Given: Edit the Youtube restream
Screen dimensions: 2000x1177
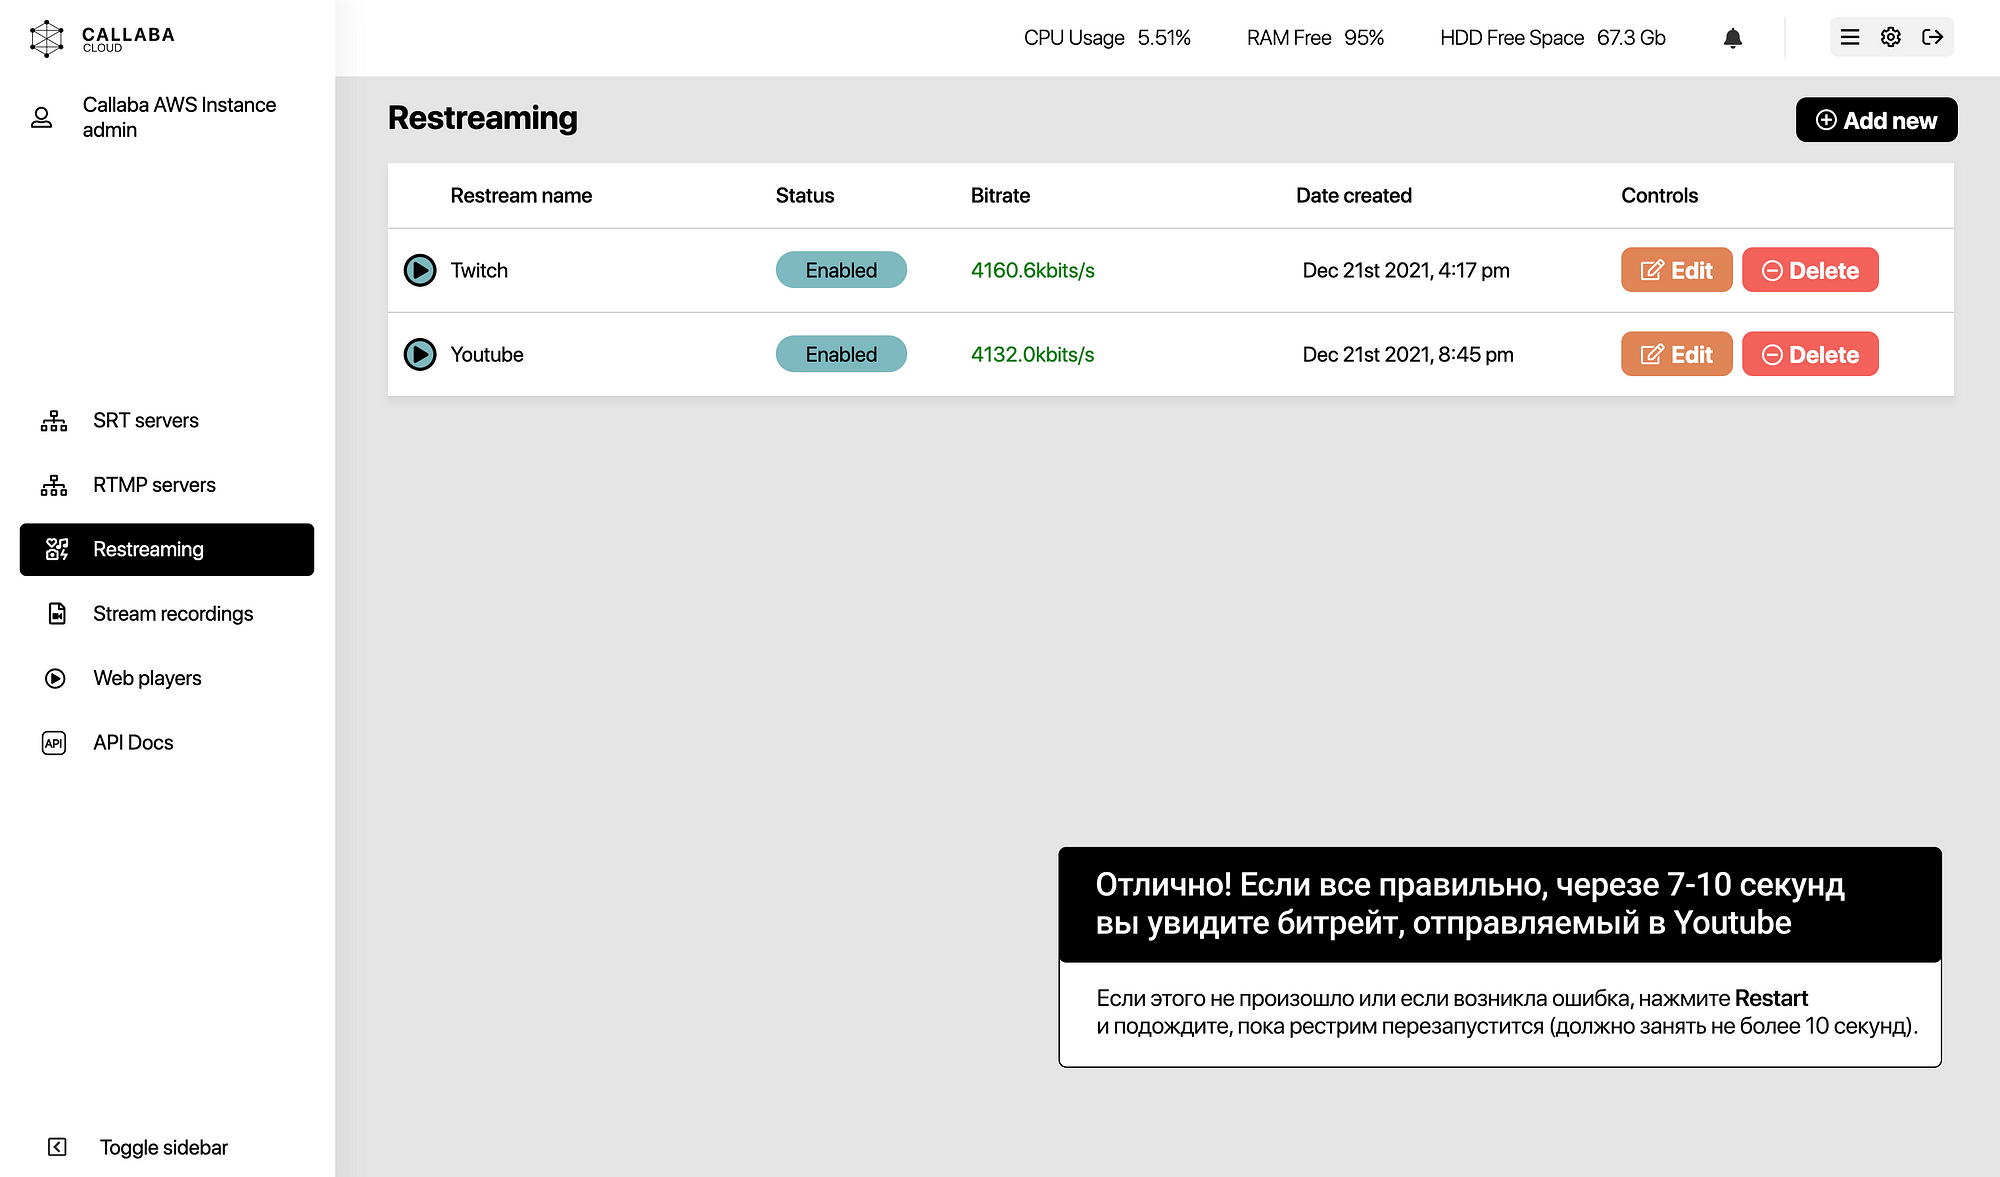Looking at the screenshot, I should click(x=1676, y=354).
